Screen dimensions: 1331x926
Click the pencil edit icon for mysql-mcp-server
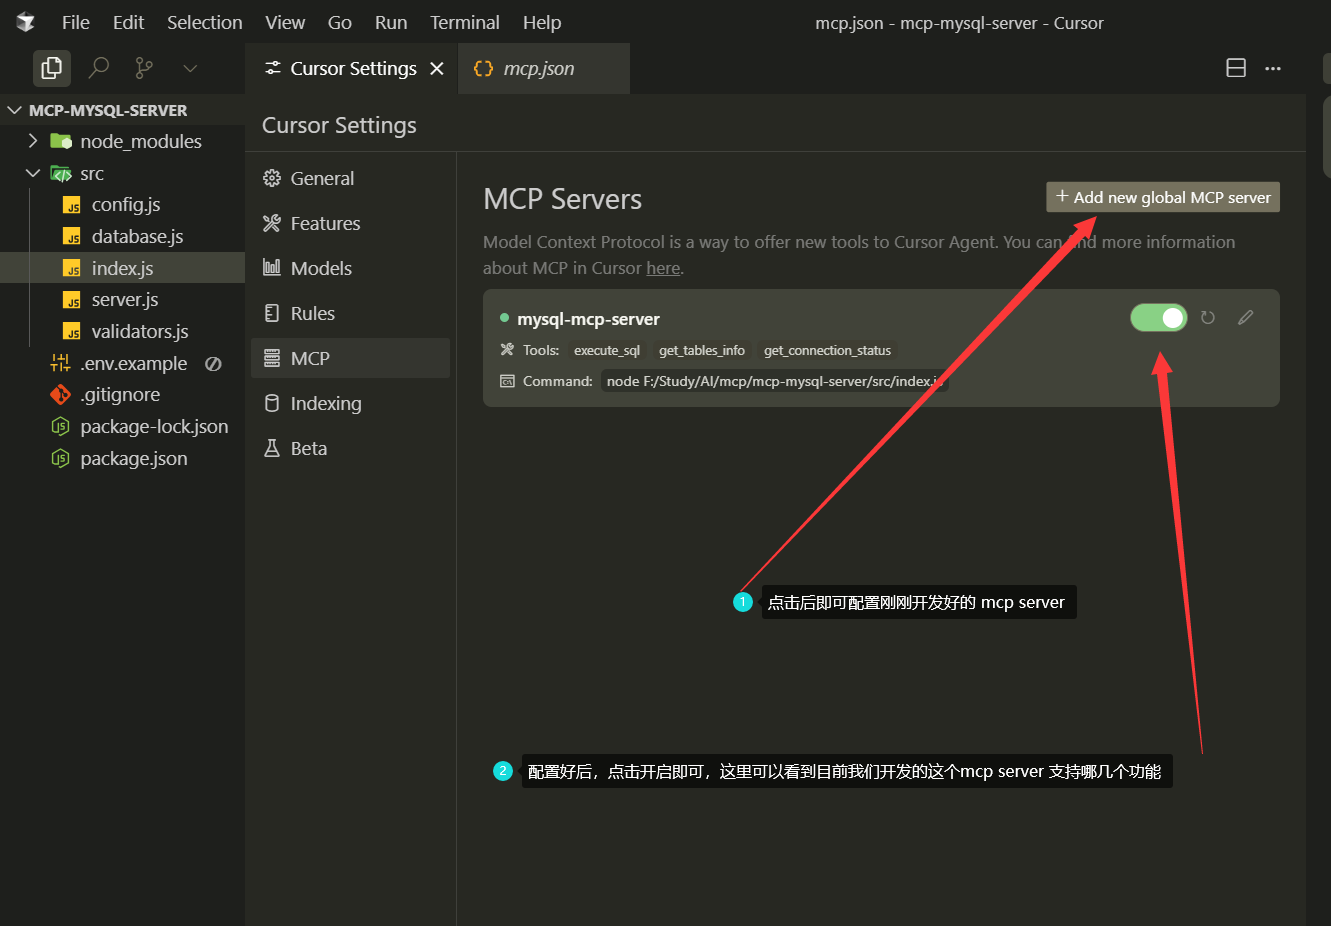(1245, 318)
